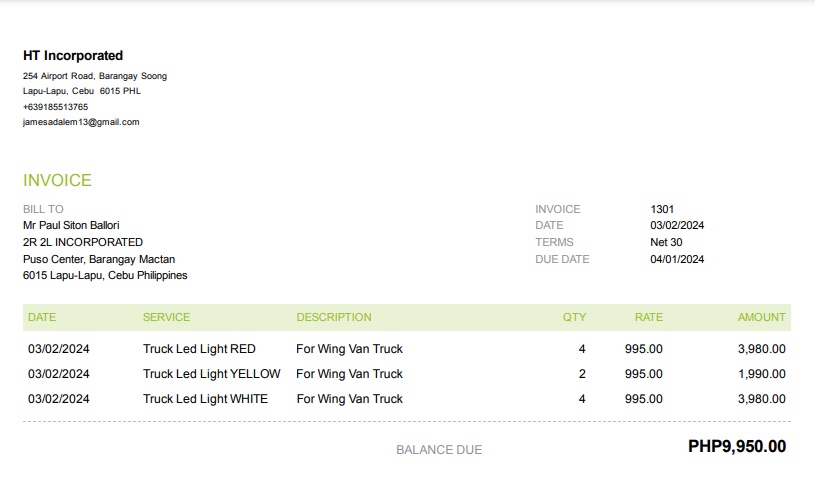The height and width of the screenshot is (482, 815).
Task: Select the Truck Led Light YELLOW row
Action: pyautogui.click(x=211, y=374)
